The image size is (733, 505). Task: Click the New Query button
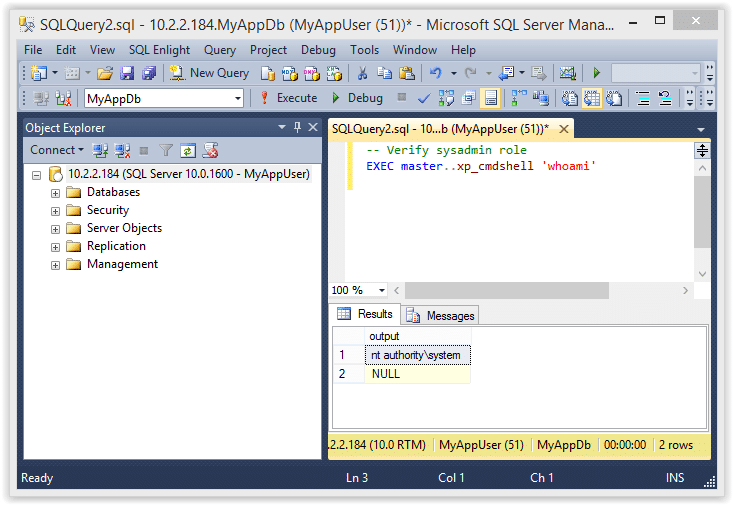209,73
